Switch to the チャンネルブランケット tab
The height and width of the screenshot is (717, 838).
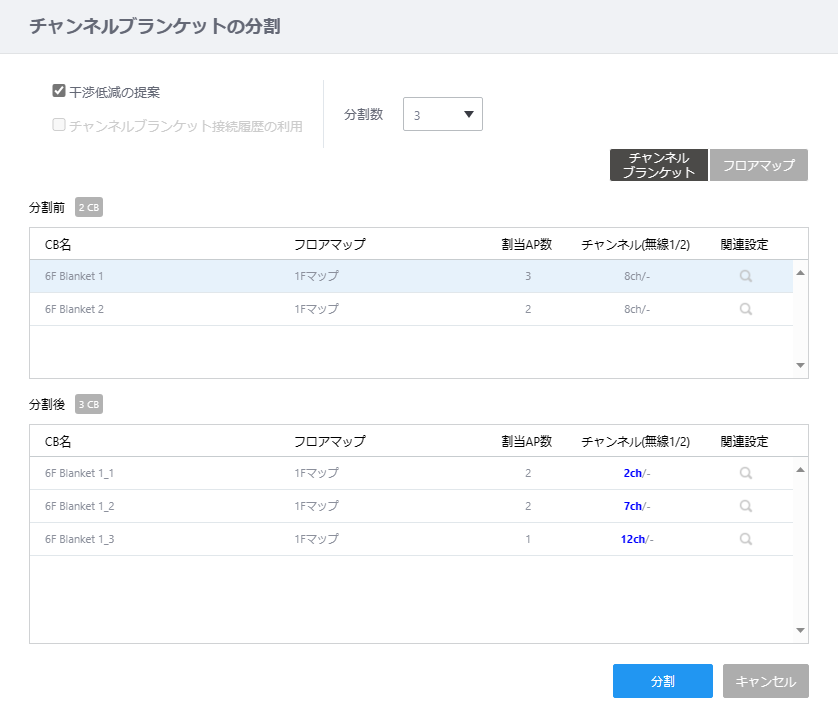point(658,165)
